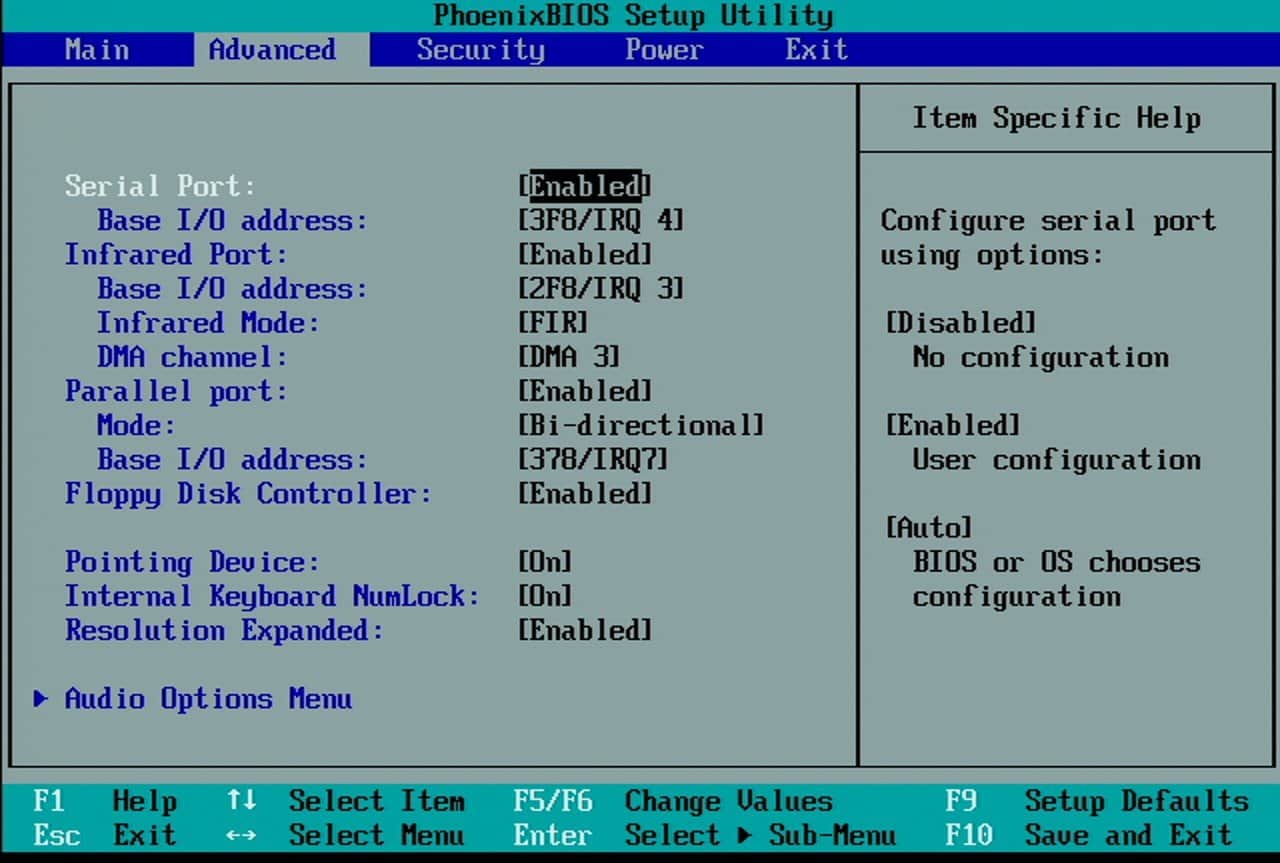Change the Bi-directional mode value
Image resolution: width=1280 pixels, height=863 pixels.
[641, 425]
